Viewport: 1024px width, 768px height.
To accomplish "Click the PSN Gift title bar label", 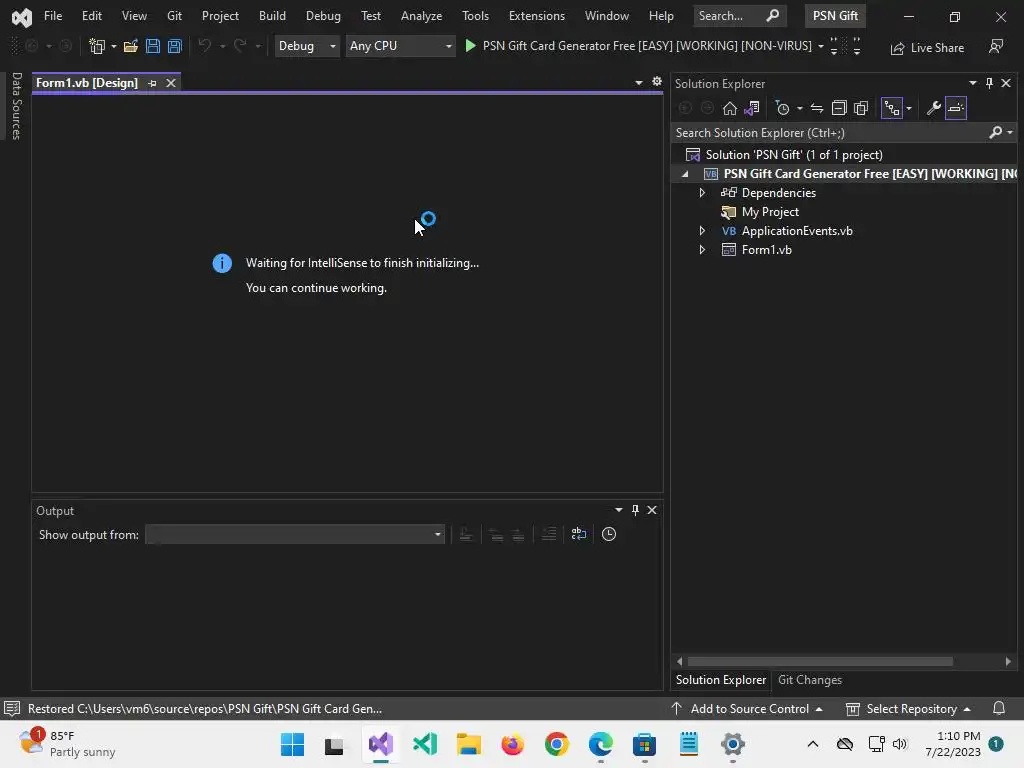I will click(835, 16).
